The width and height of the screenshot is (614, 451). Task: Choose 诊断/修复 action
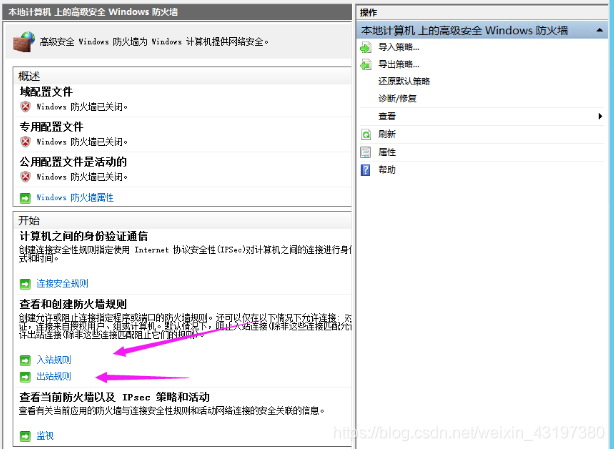pyautogui.click(x=397, y=98)
